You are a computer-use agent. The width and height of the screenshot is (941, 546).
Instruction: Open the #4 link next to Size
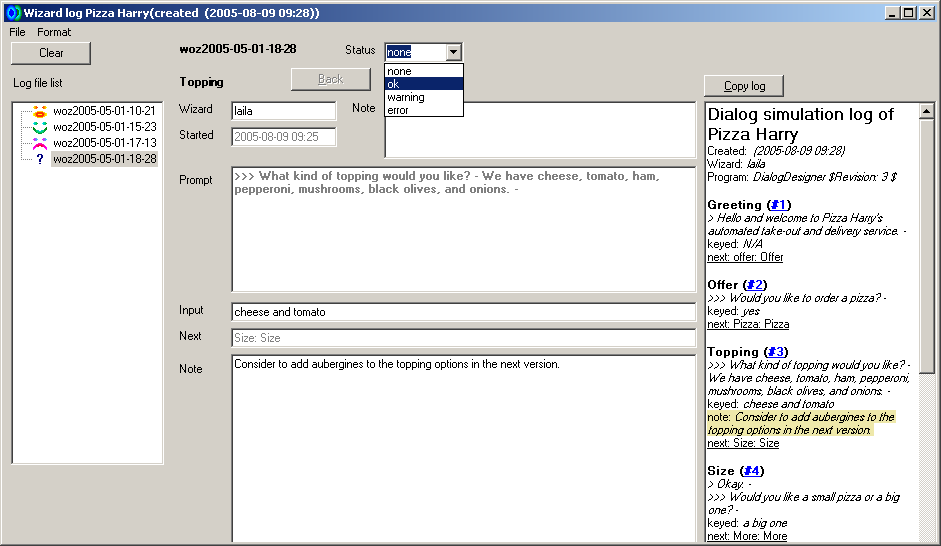(751, 471)
